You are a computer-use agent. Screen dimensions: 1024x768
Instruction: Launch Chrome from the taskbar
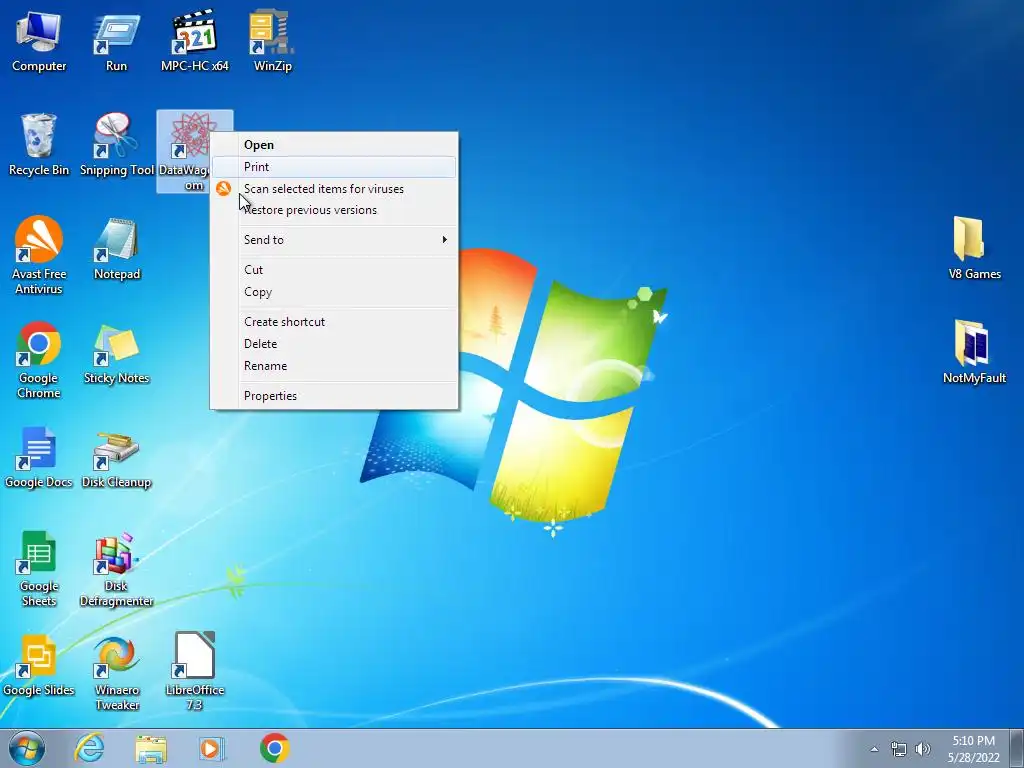[x=274, y=748]
